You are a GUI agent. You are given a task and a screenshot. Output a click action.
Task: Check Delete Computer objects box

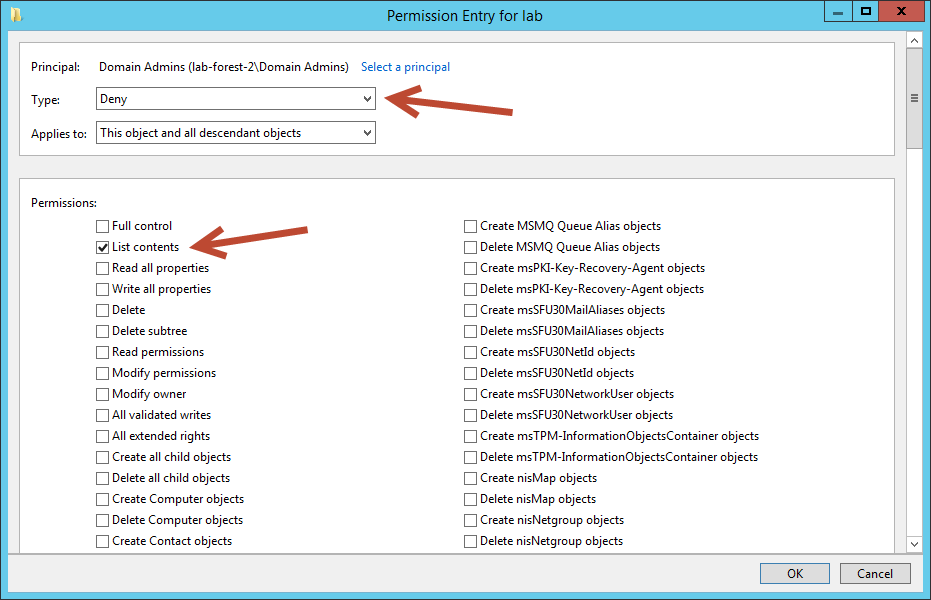click(x=103, y=520)
